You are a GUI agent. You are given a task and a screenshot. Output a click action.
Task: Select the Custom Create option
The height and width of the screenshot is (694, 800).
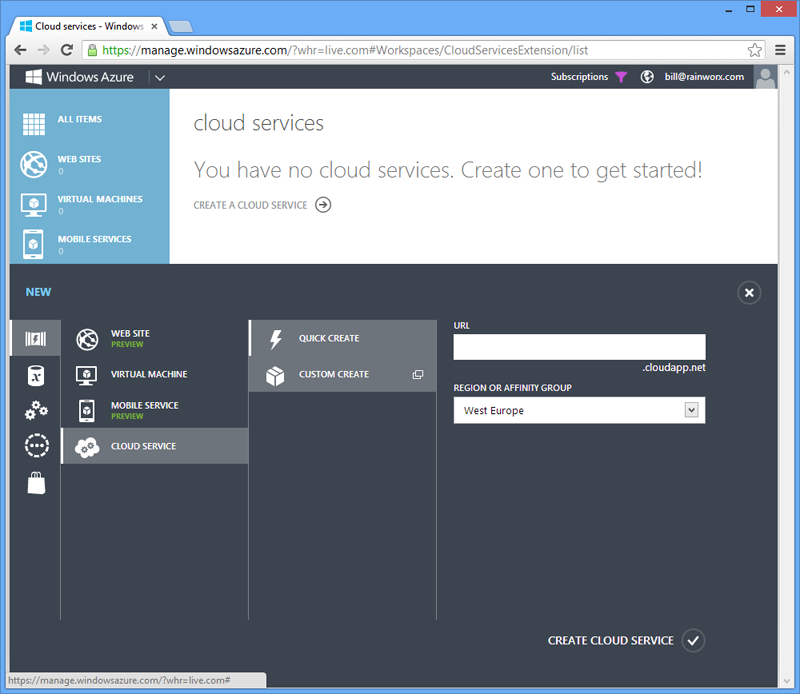coord(343,374)
